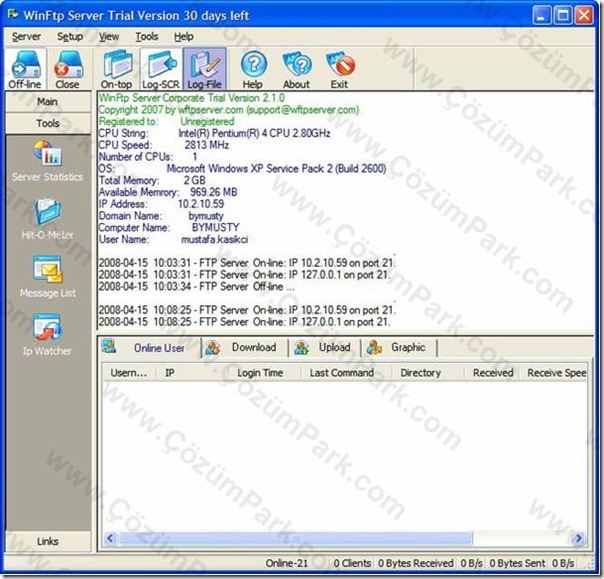Click the 0 Bytes Sent status entry
The width and height of the screenshot is (604, 579).
tap(518, 563)
